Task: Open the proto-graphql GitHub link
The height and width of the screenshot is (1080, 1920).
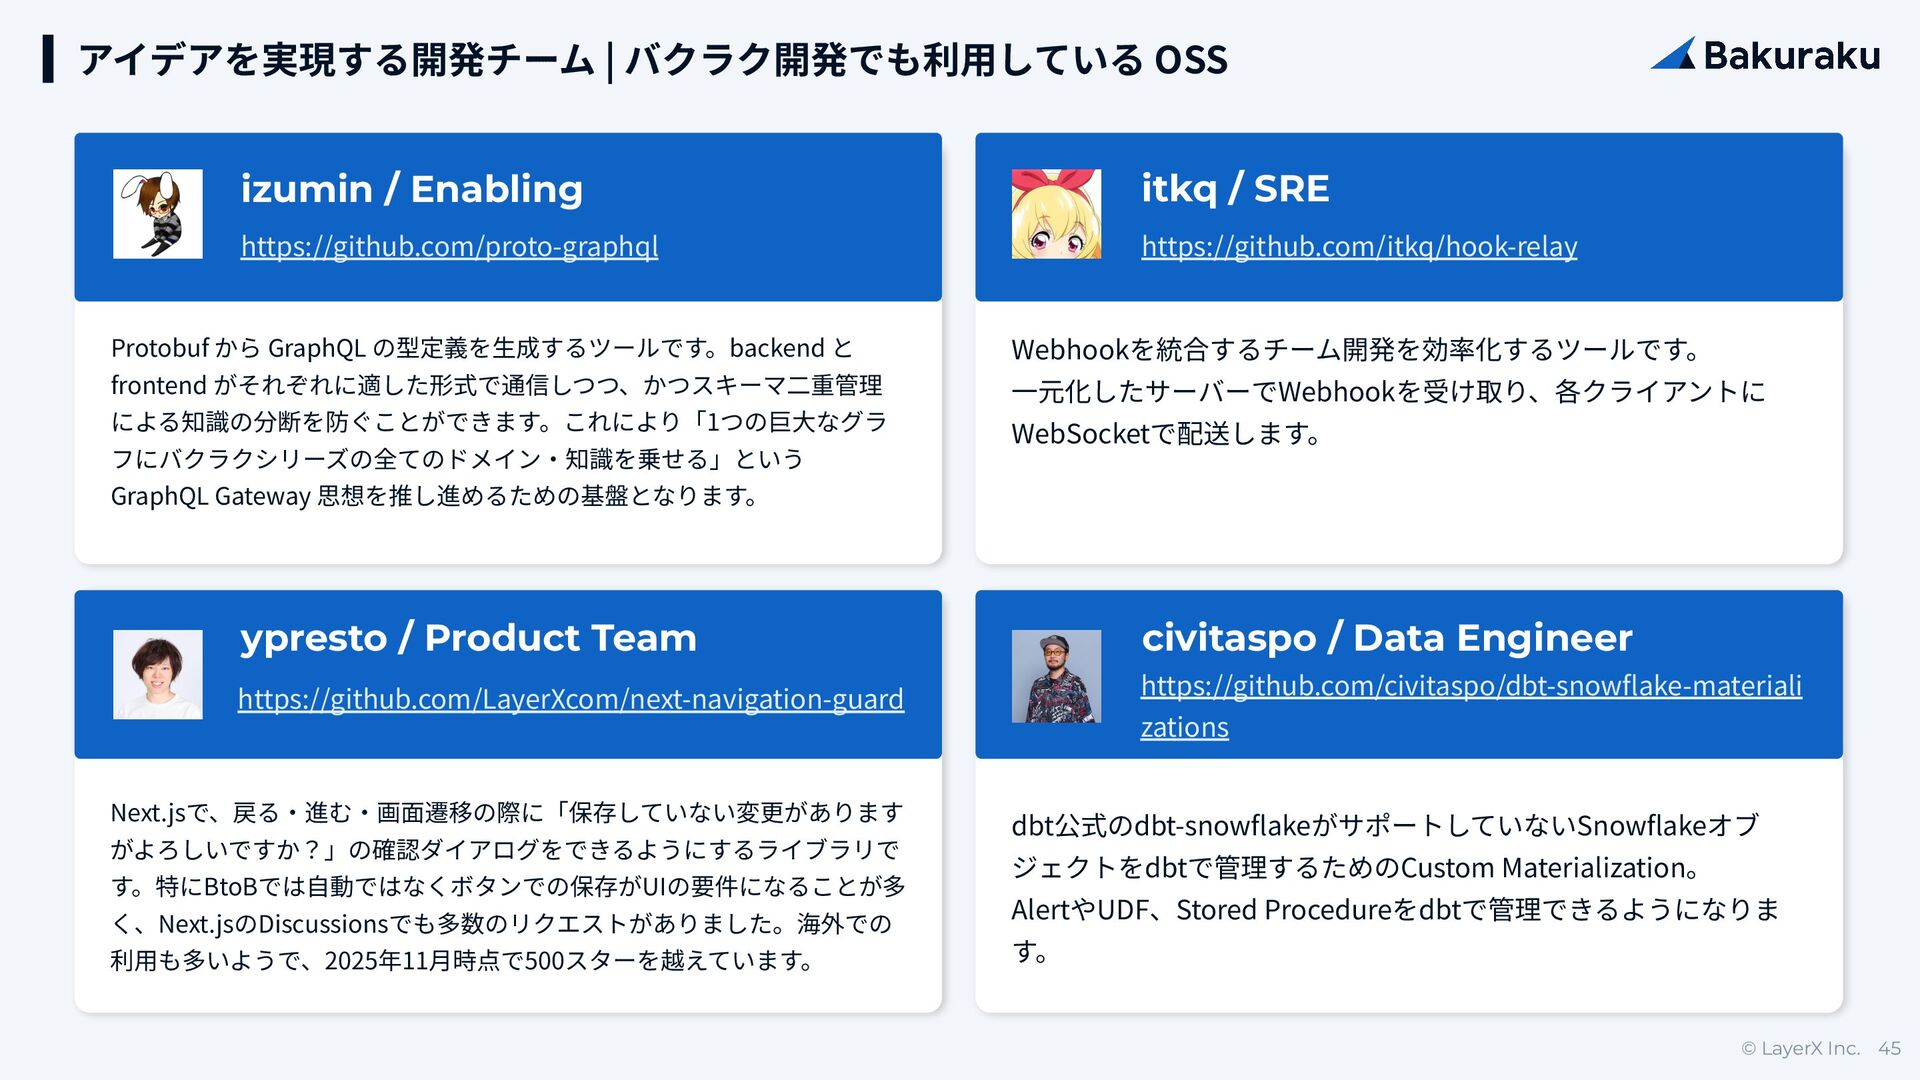Action: click(449, 246)
